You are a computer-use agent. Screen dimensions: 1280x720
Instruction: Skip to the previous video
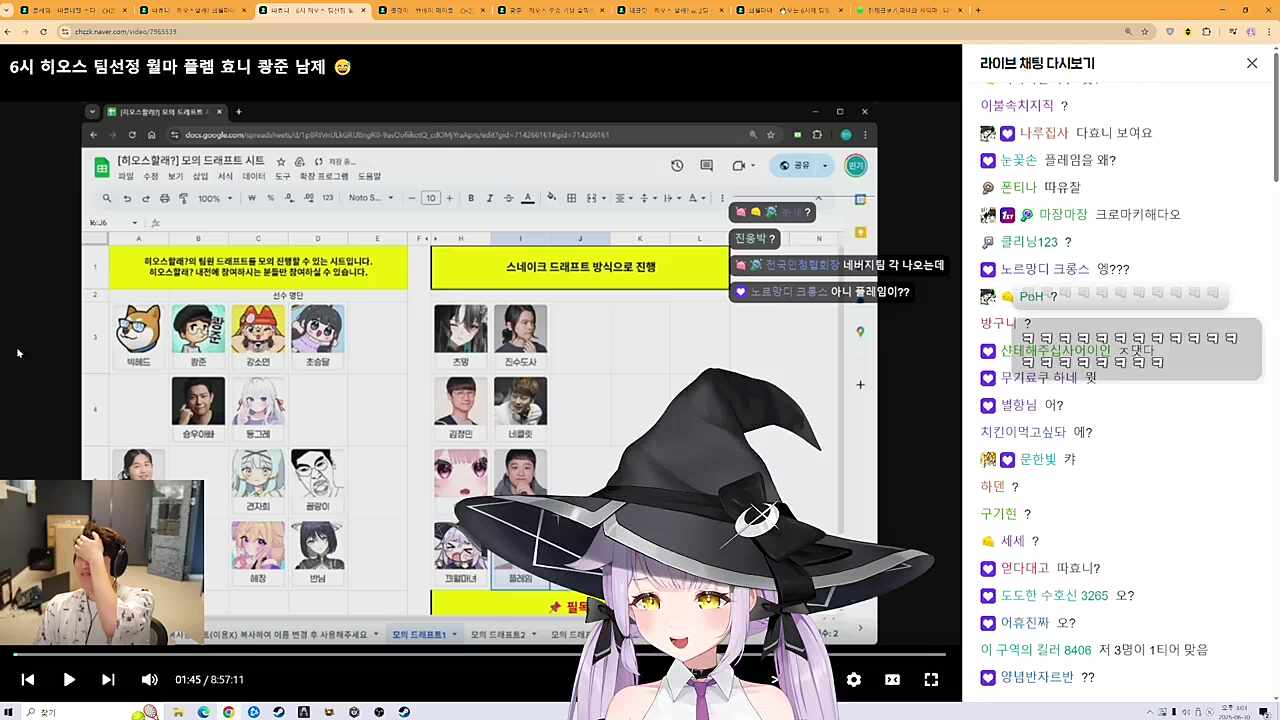(28, 680)
